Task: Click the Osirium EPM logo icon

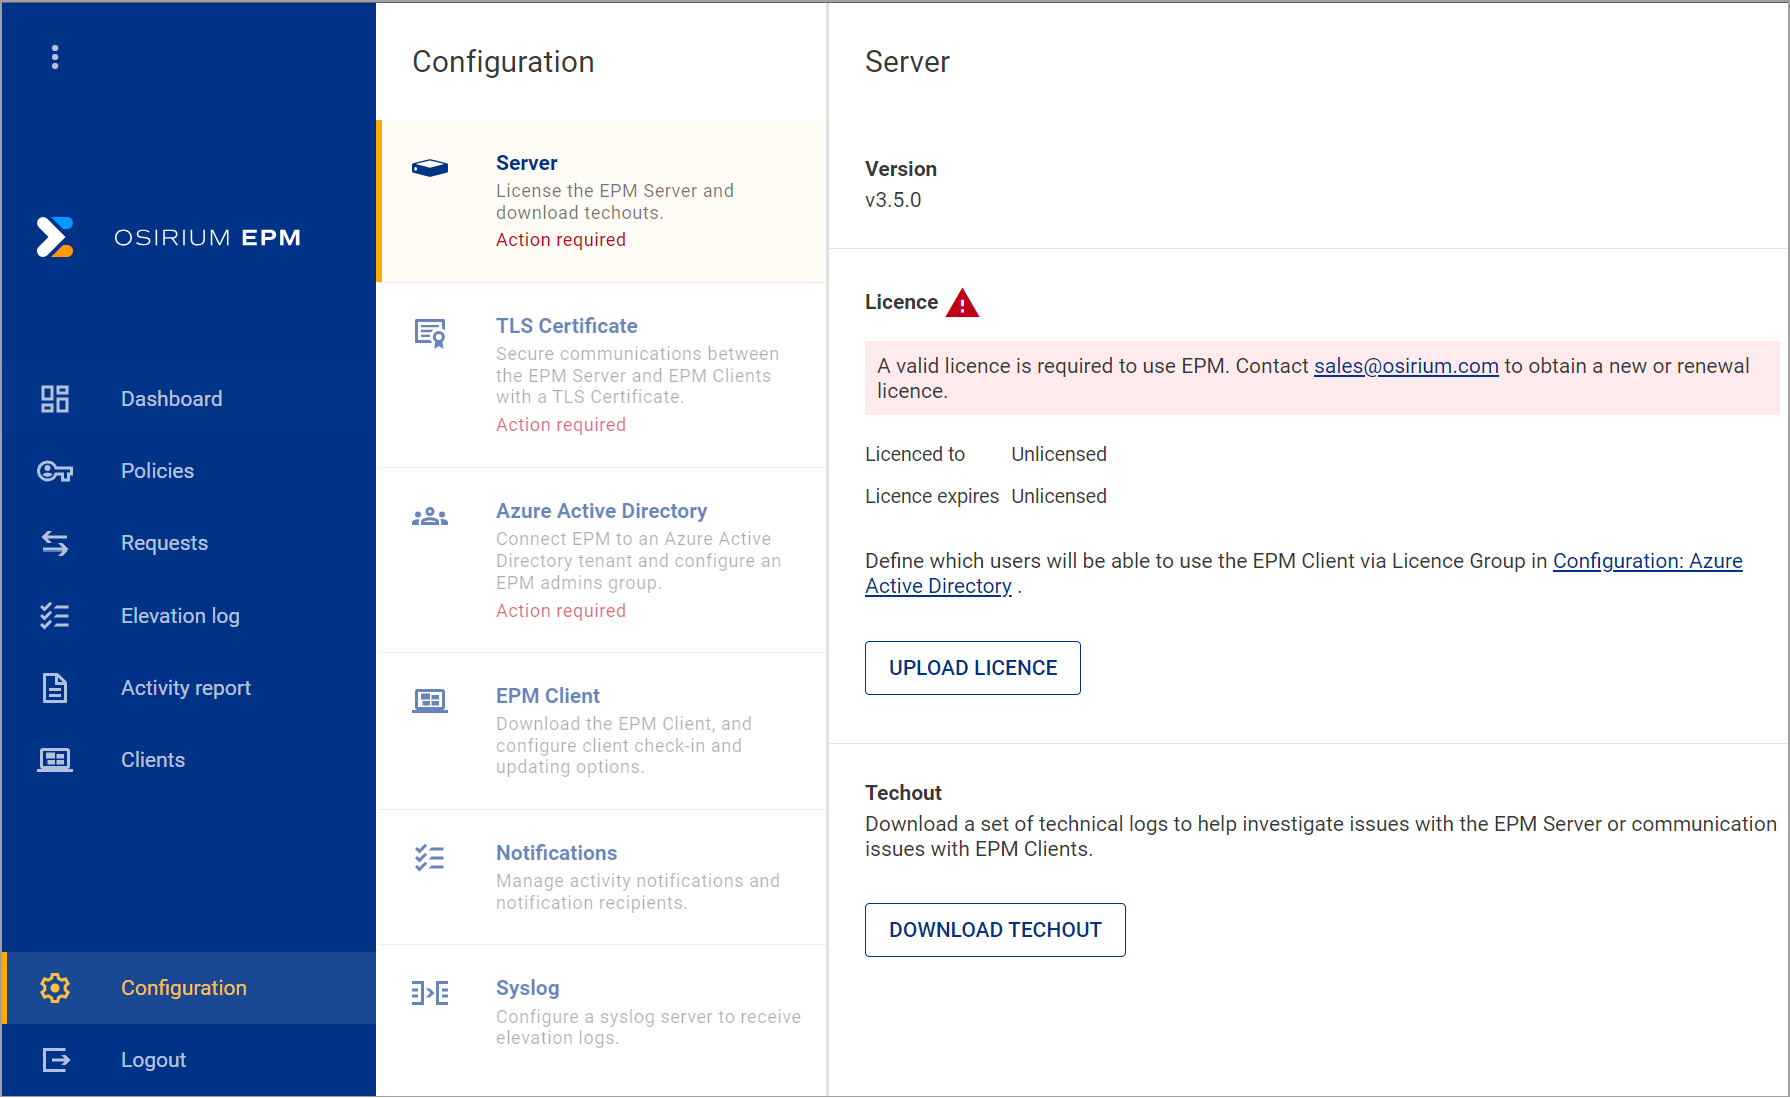Action: tap(55, 237)
